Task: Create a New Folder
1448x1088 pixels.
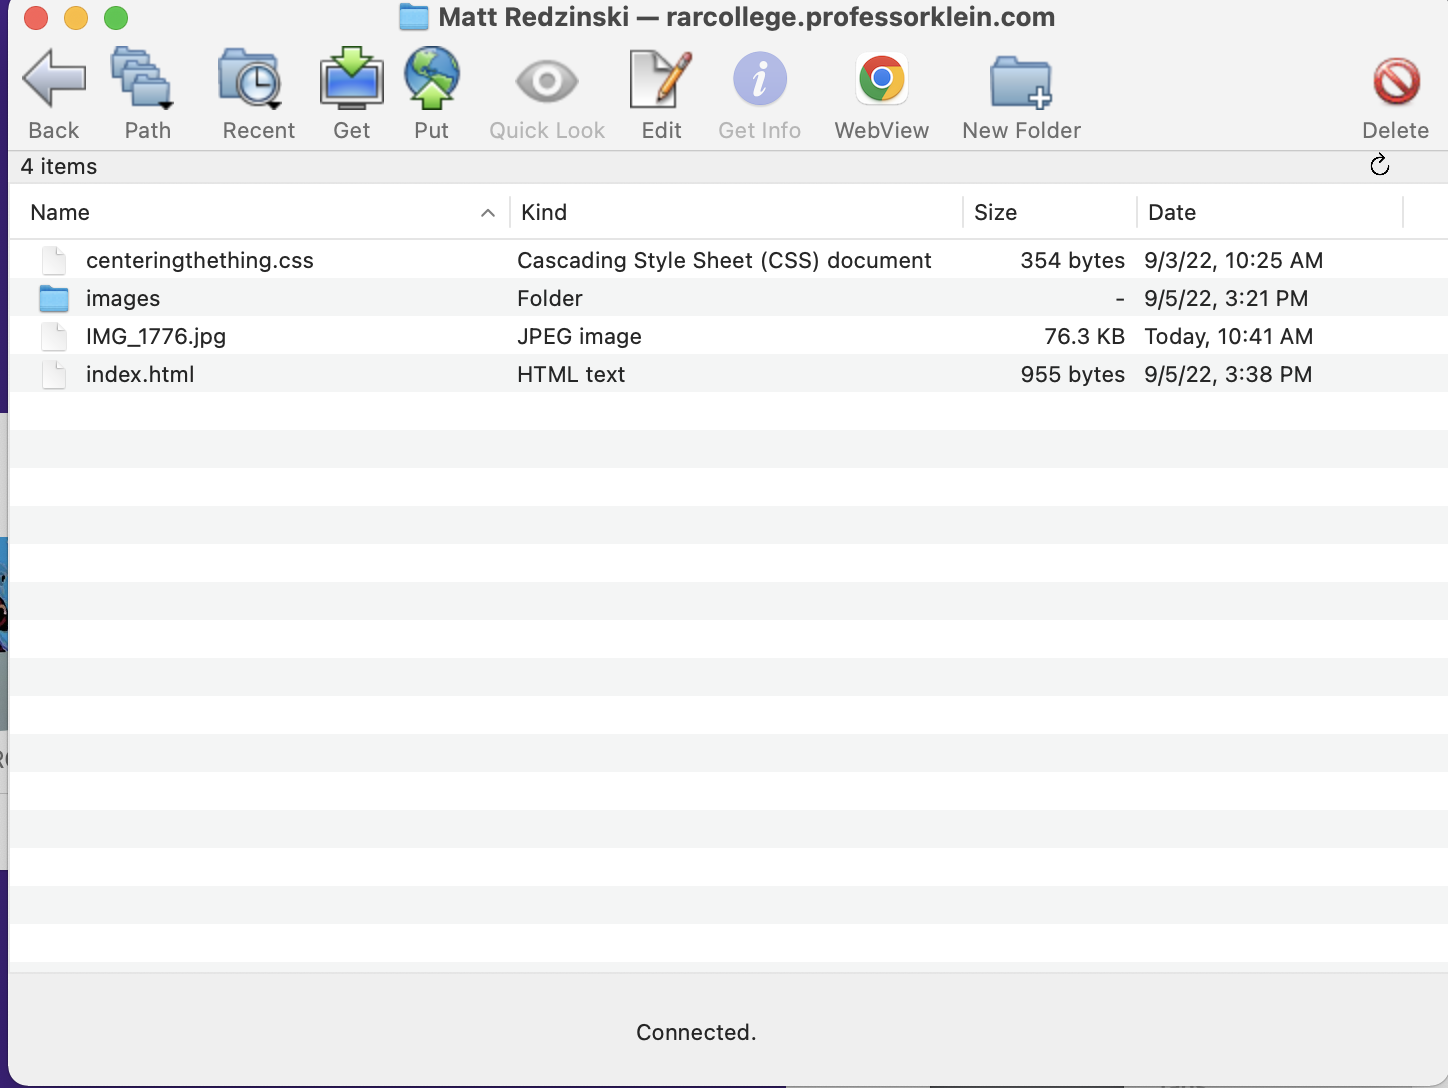Action: (1021, 82)
